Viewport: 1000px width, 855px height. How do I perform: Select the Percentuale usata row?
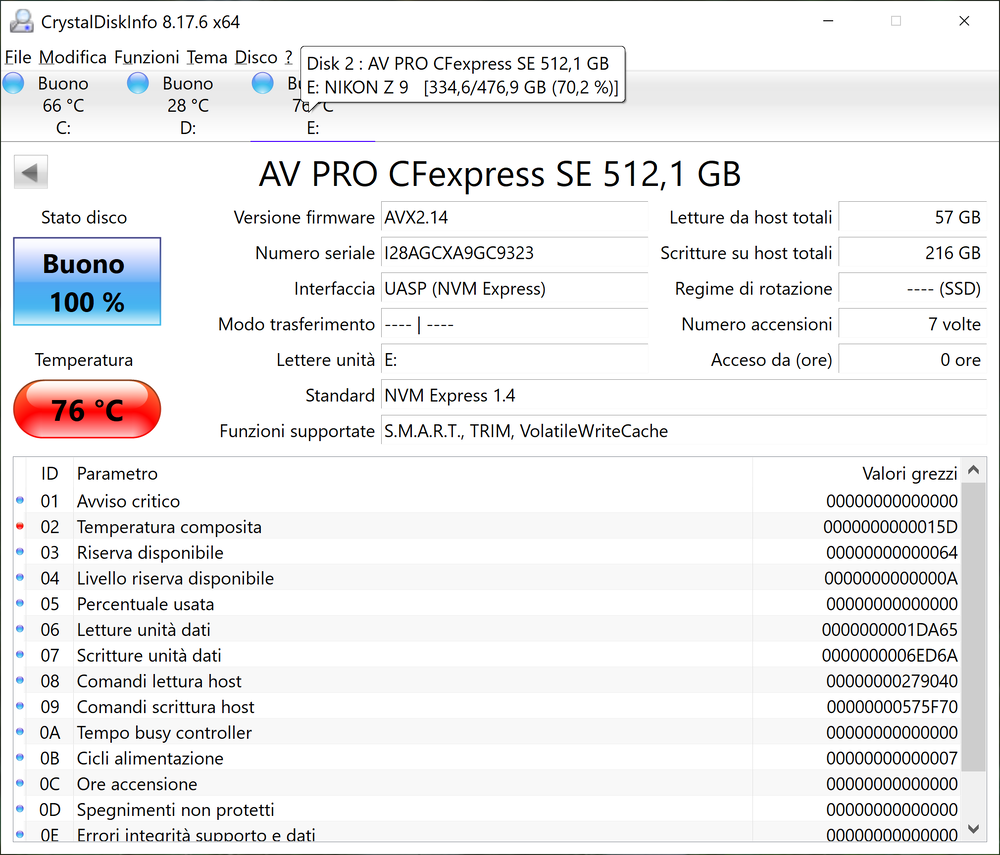click(x=487, y=604)
